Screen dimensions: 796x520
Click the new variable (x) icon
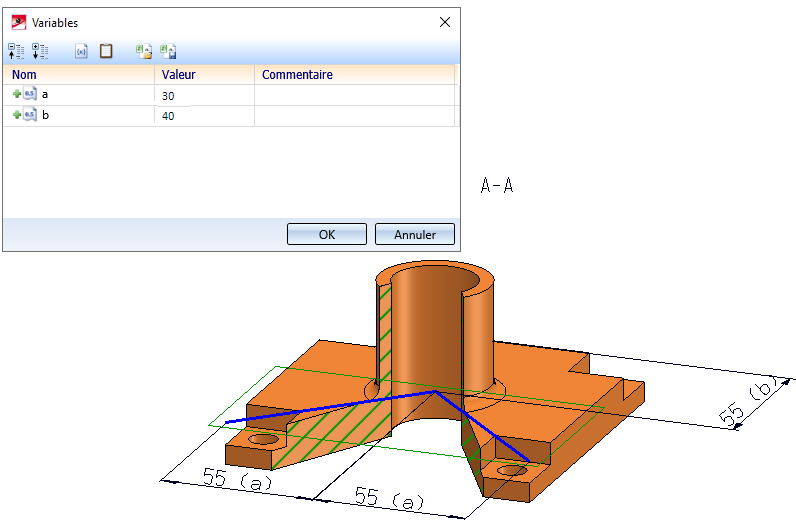[82, 50]
